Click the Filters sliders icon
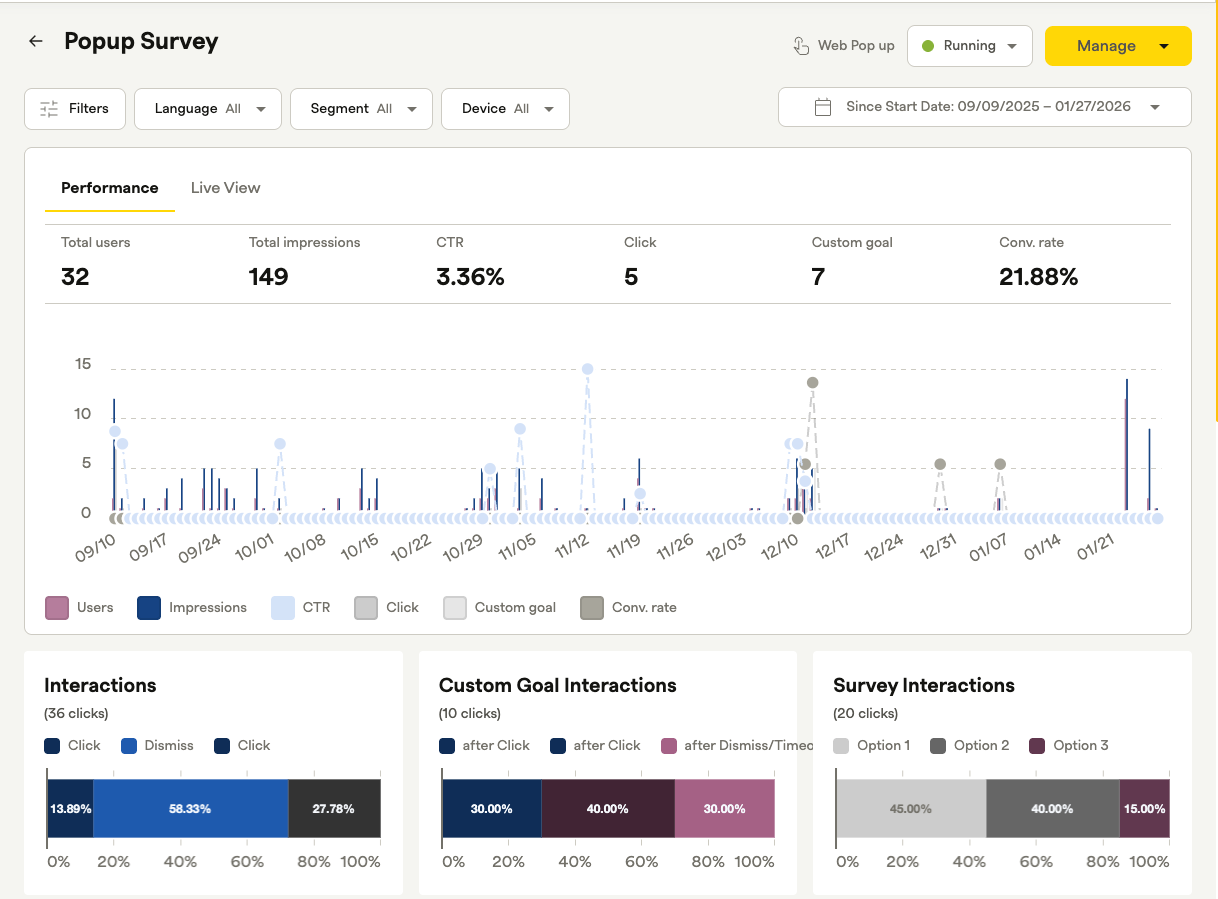This screenshot has height=899, width=1218. [x=49, y=109]
